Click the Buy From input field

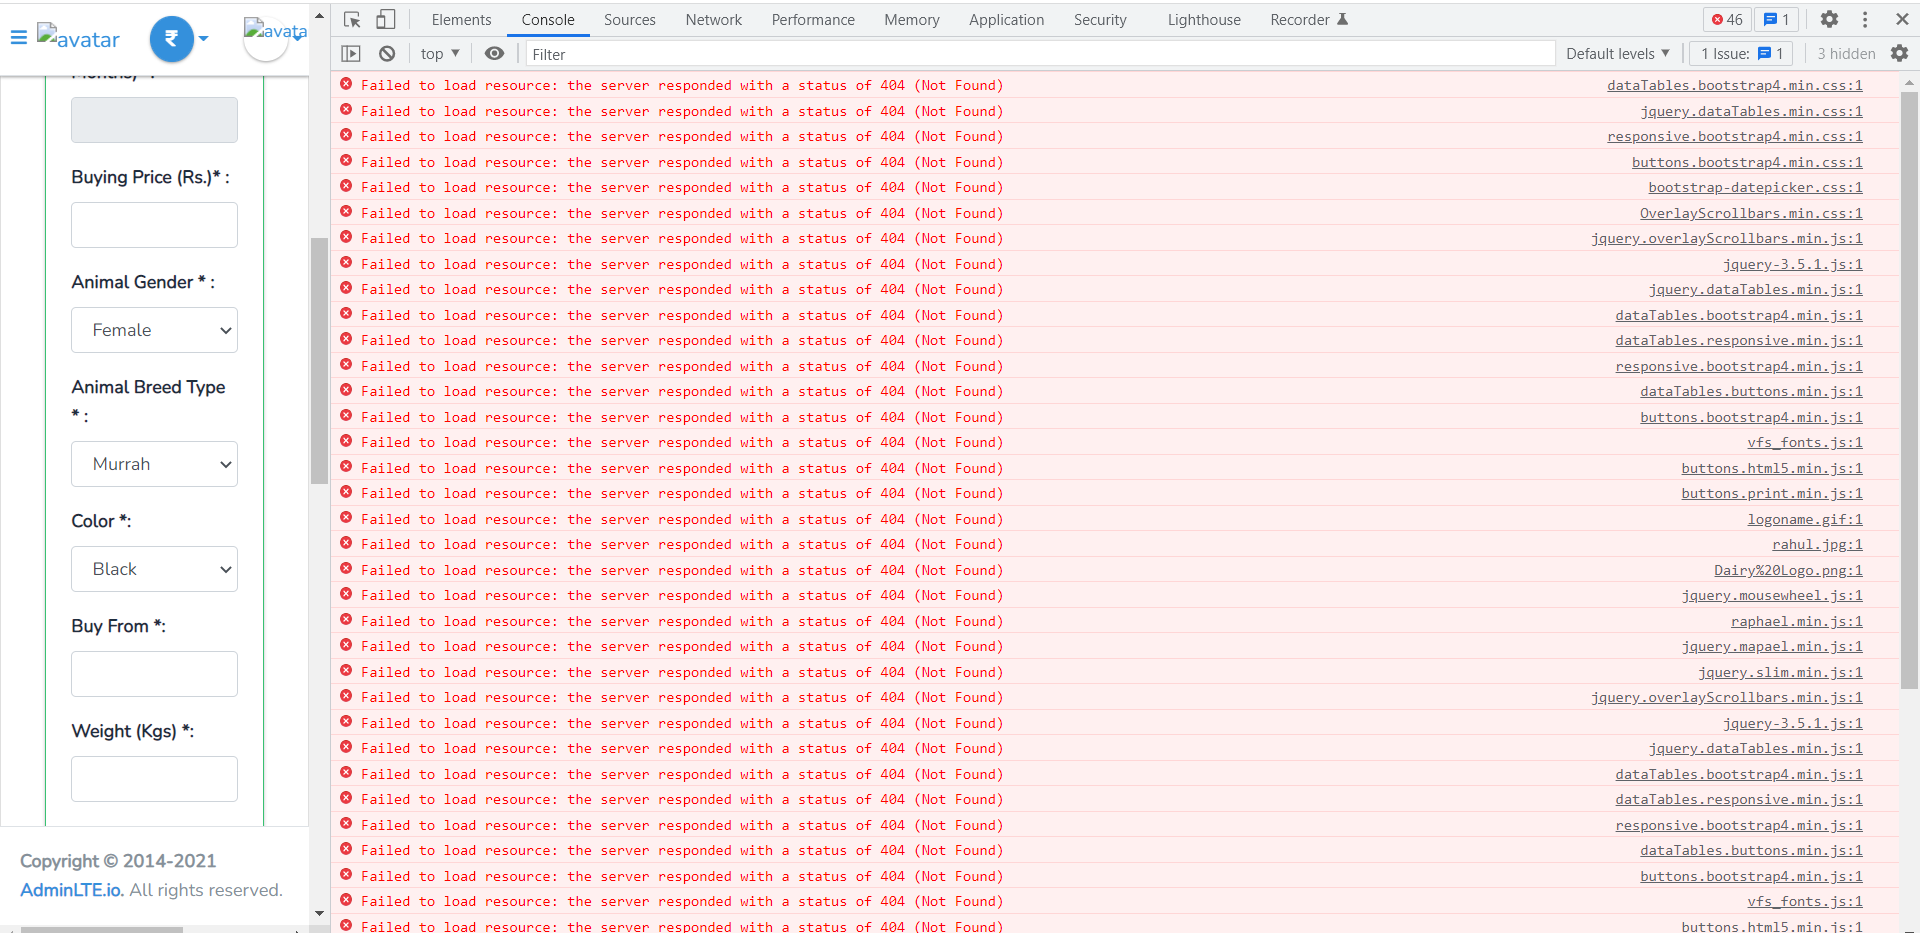point(154,674)
